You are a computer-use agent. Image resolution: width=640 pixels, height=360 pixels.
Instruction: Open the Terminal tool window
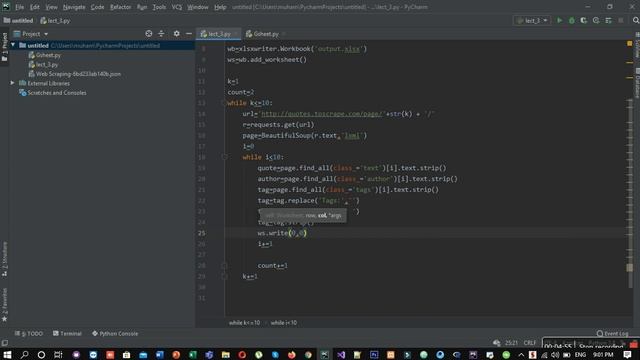tap(67, 333)
